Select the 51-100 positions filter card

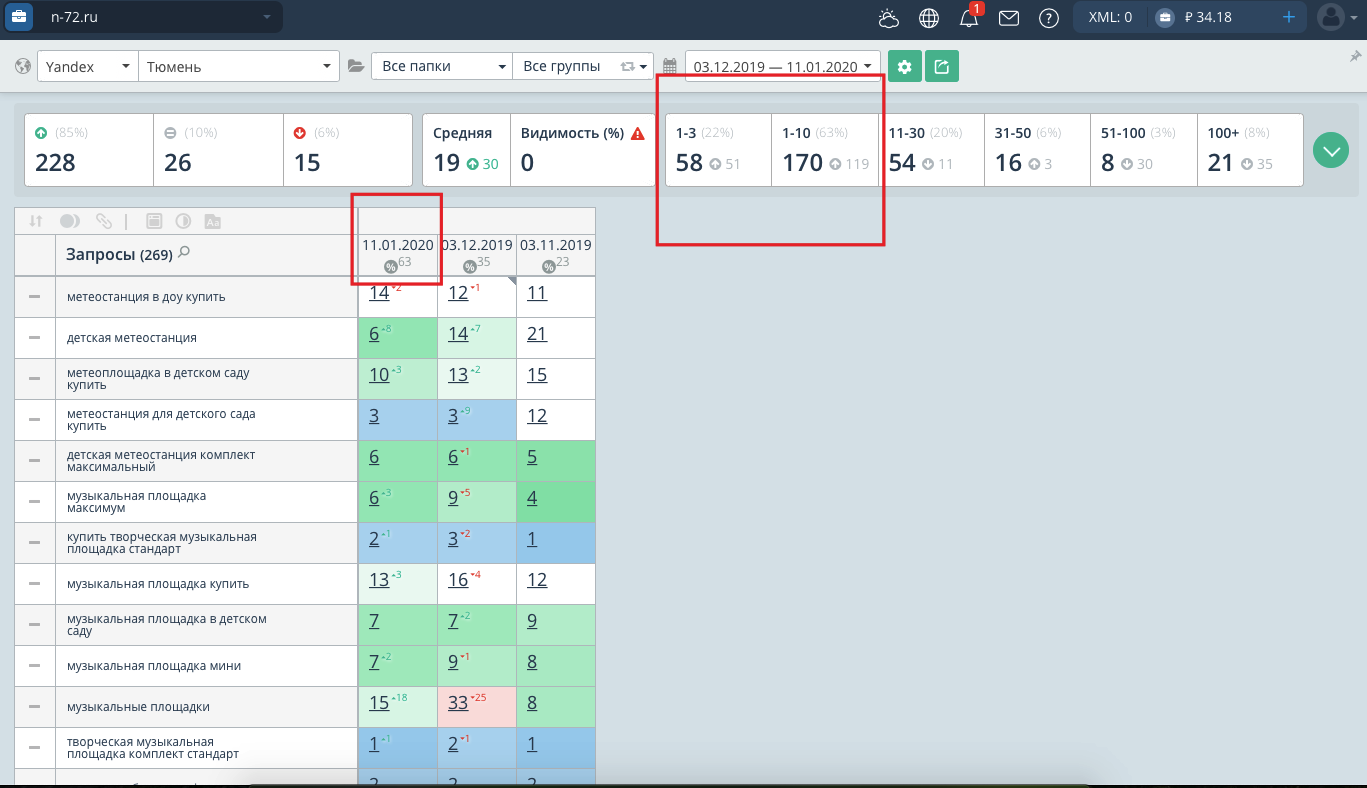coord(1144,150)
